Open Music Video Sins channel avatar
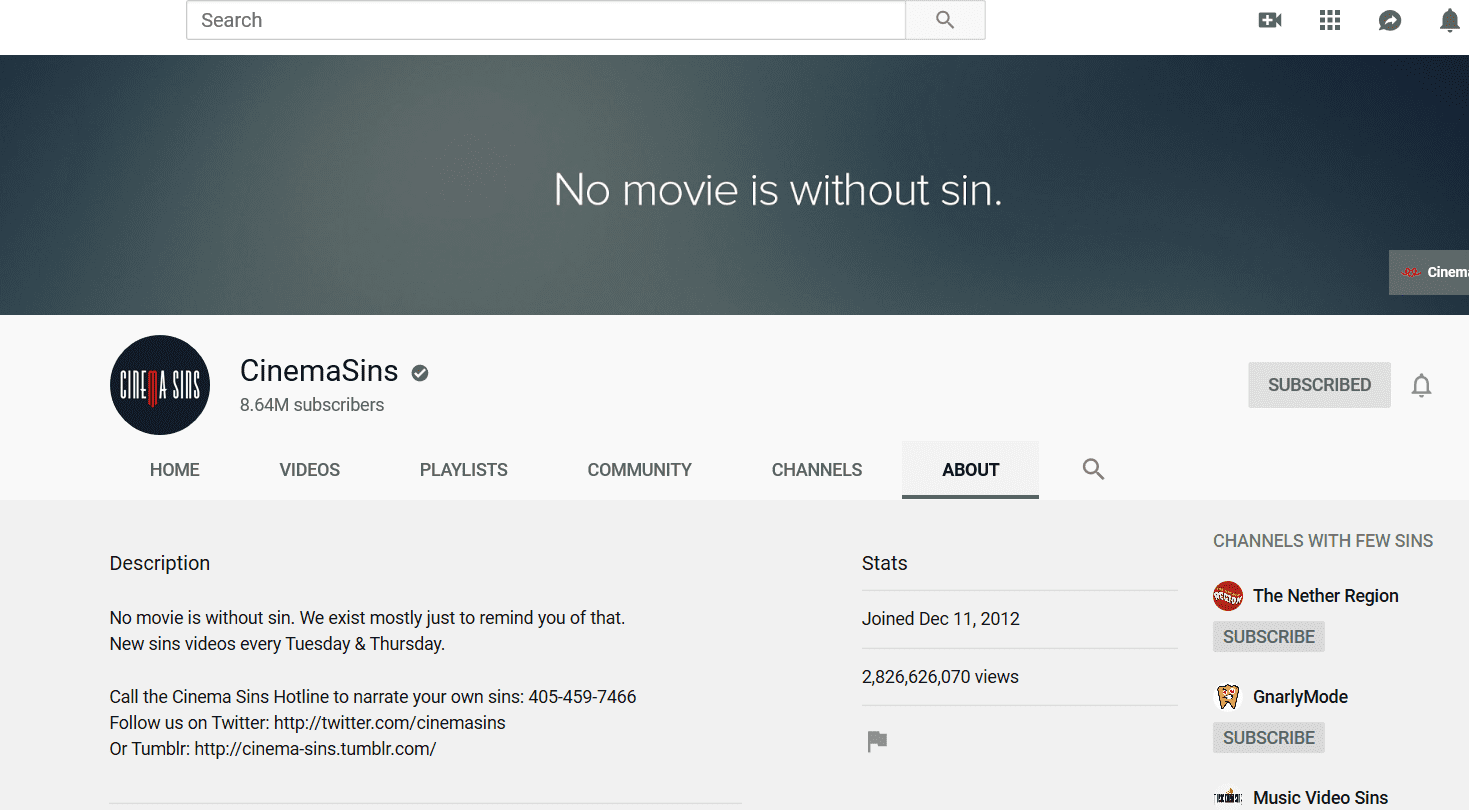 [x=1228, y=797]
